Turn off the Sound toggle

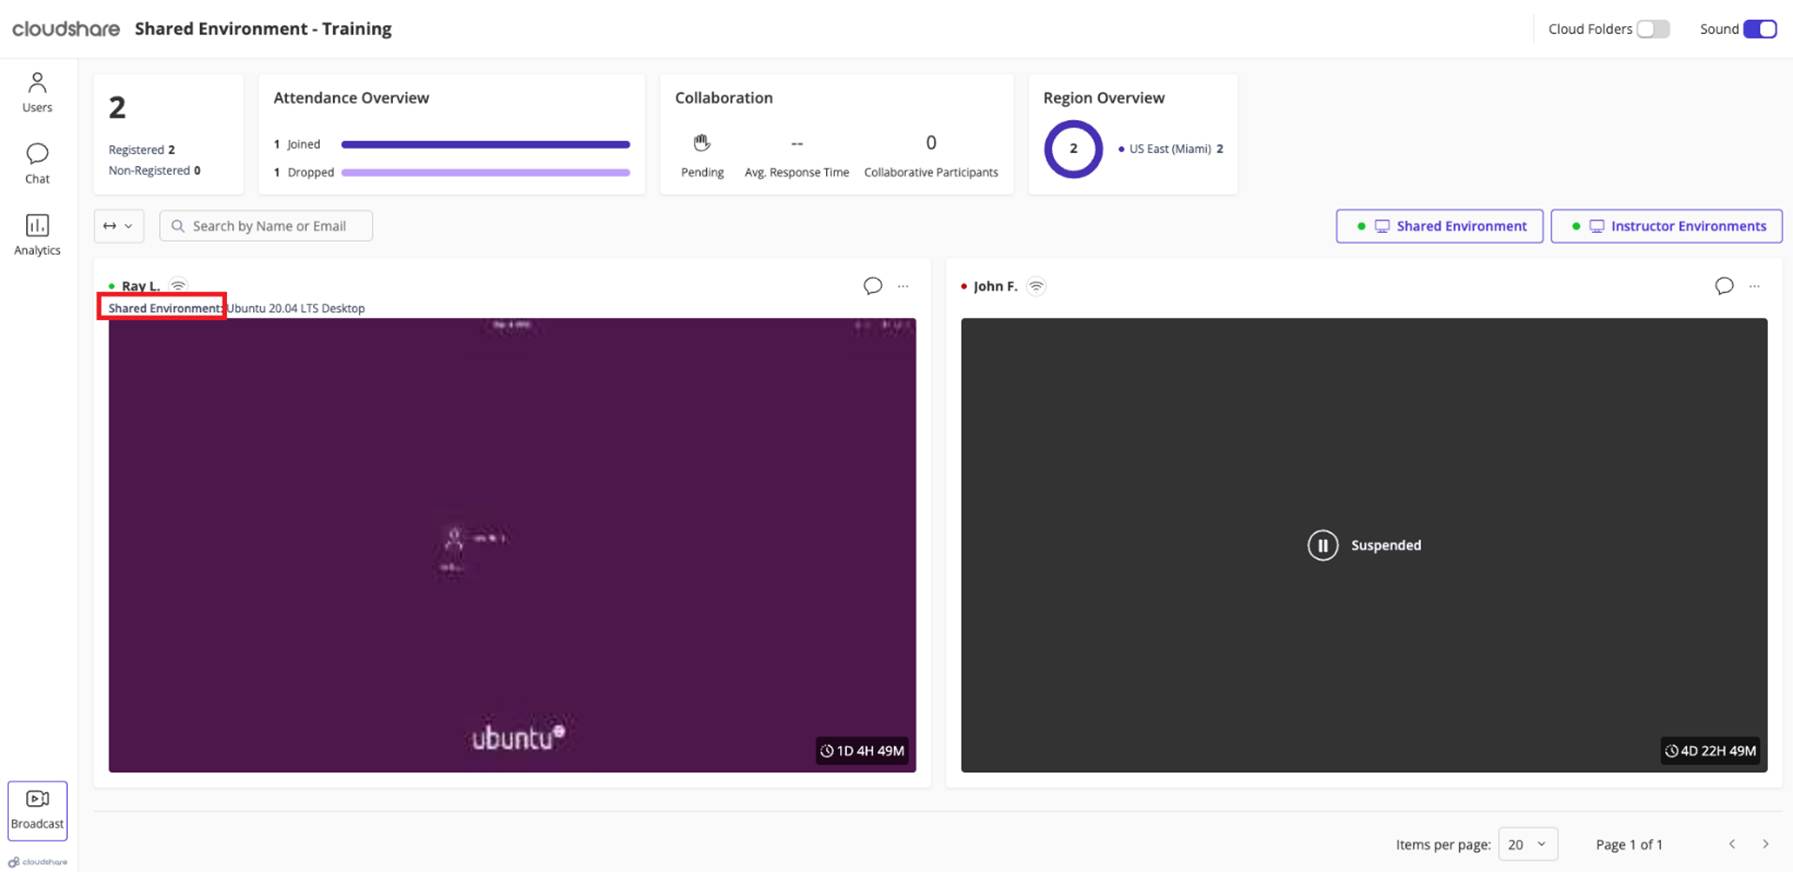(x=1759, y=29)
